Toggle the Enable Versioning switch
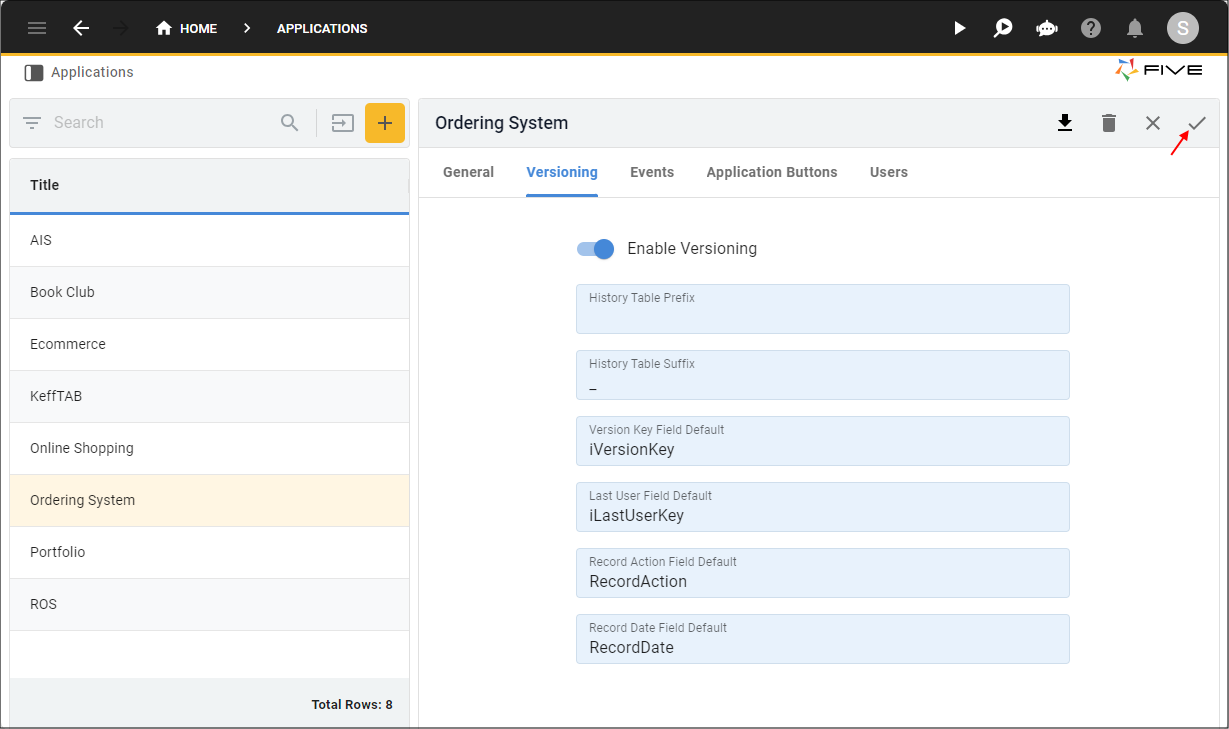 pos(596,249)
